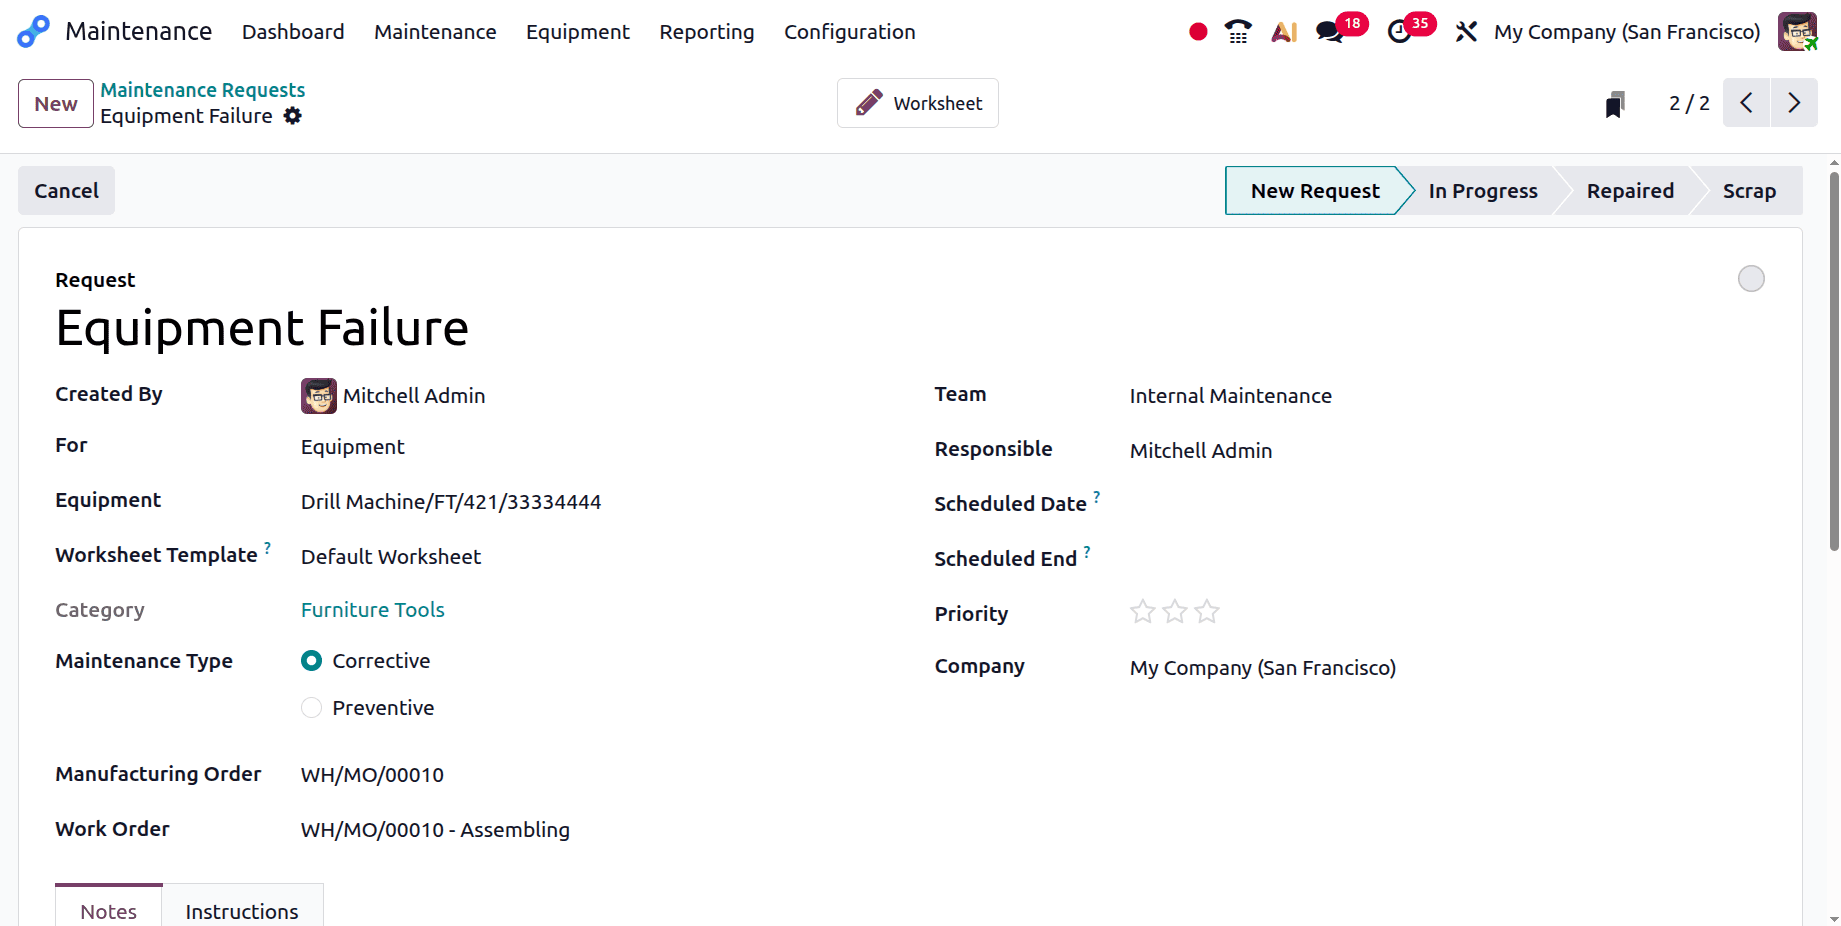The width and height of the screenshot is (1841, 926).
Task: Click the Scheduled Date input field
Action: tap(1447, 504)
